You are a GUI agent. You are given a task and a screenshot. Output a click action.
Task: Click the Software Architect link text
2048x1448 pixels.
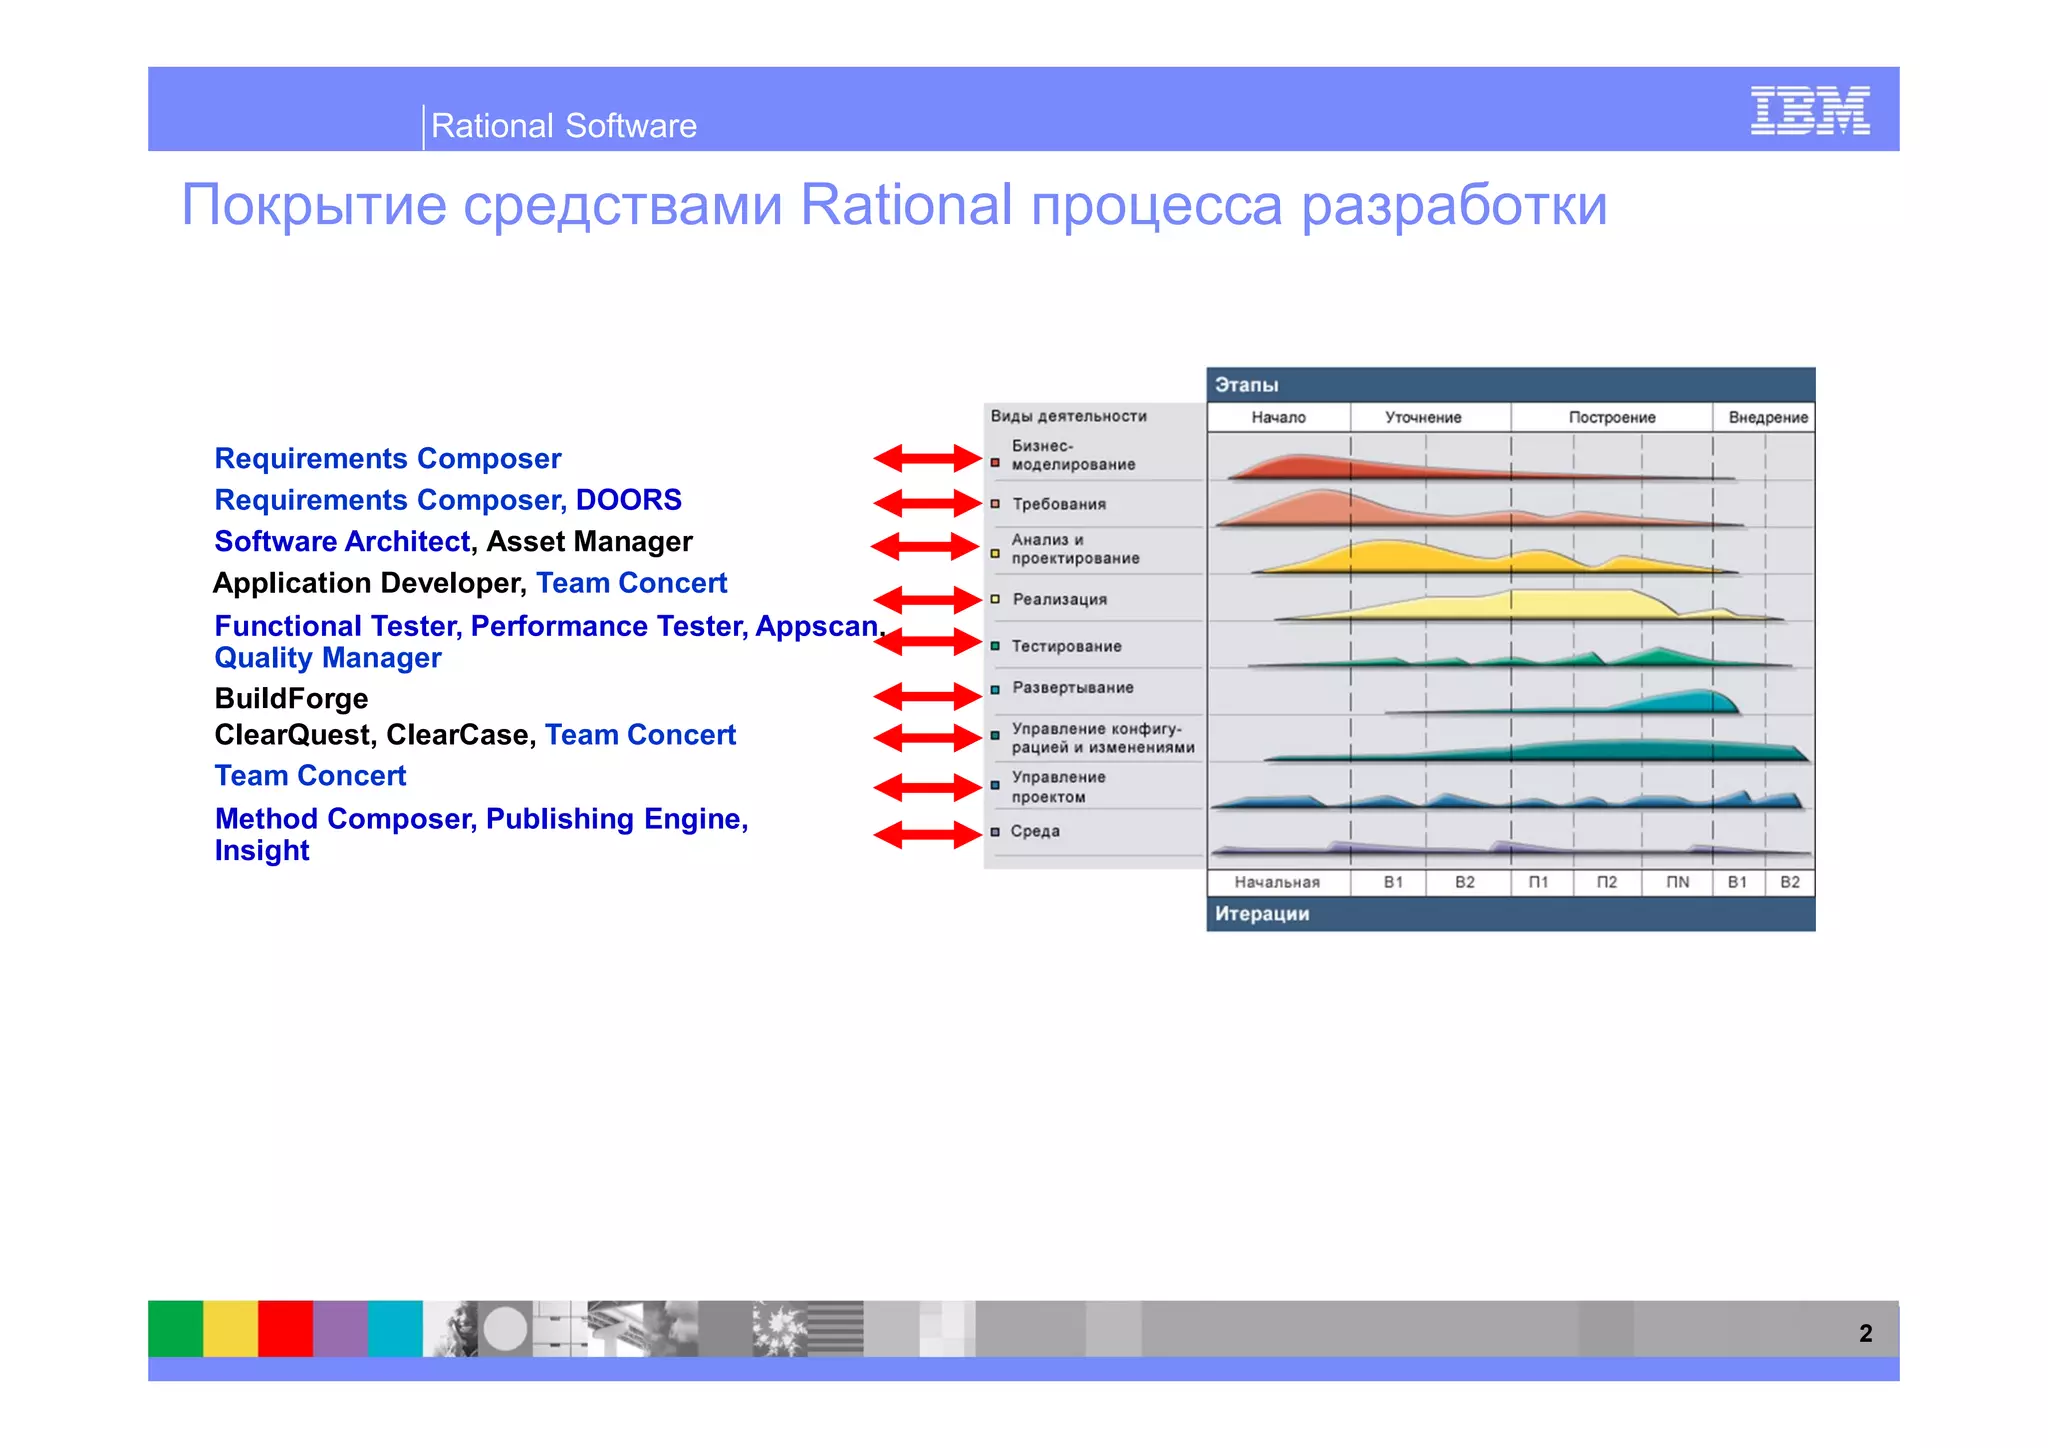pyautogui.click(x=341, y=541)
